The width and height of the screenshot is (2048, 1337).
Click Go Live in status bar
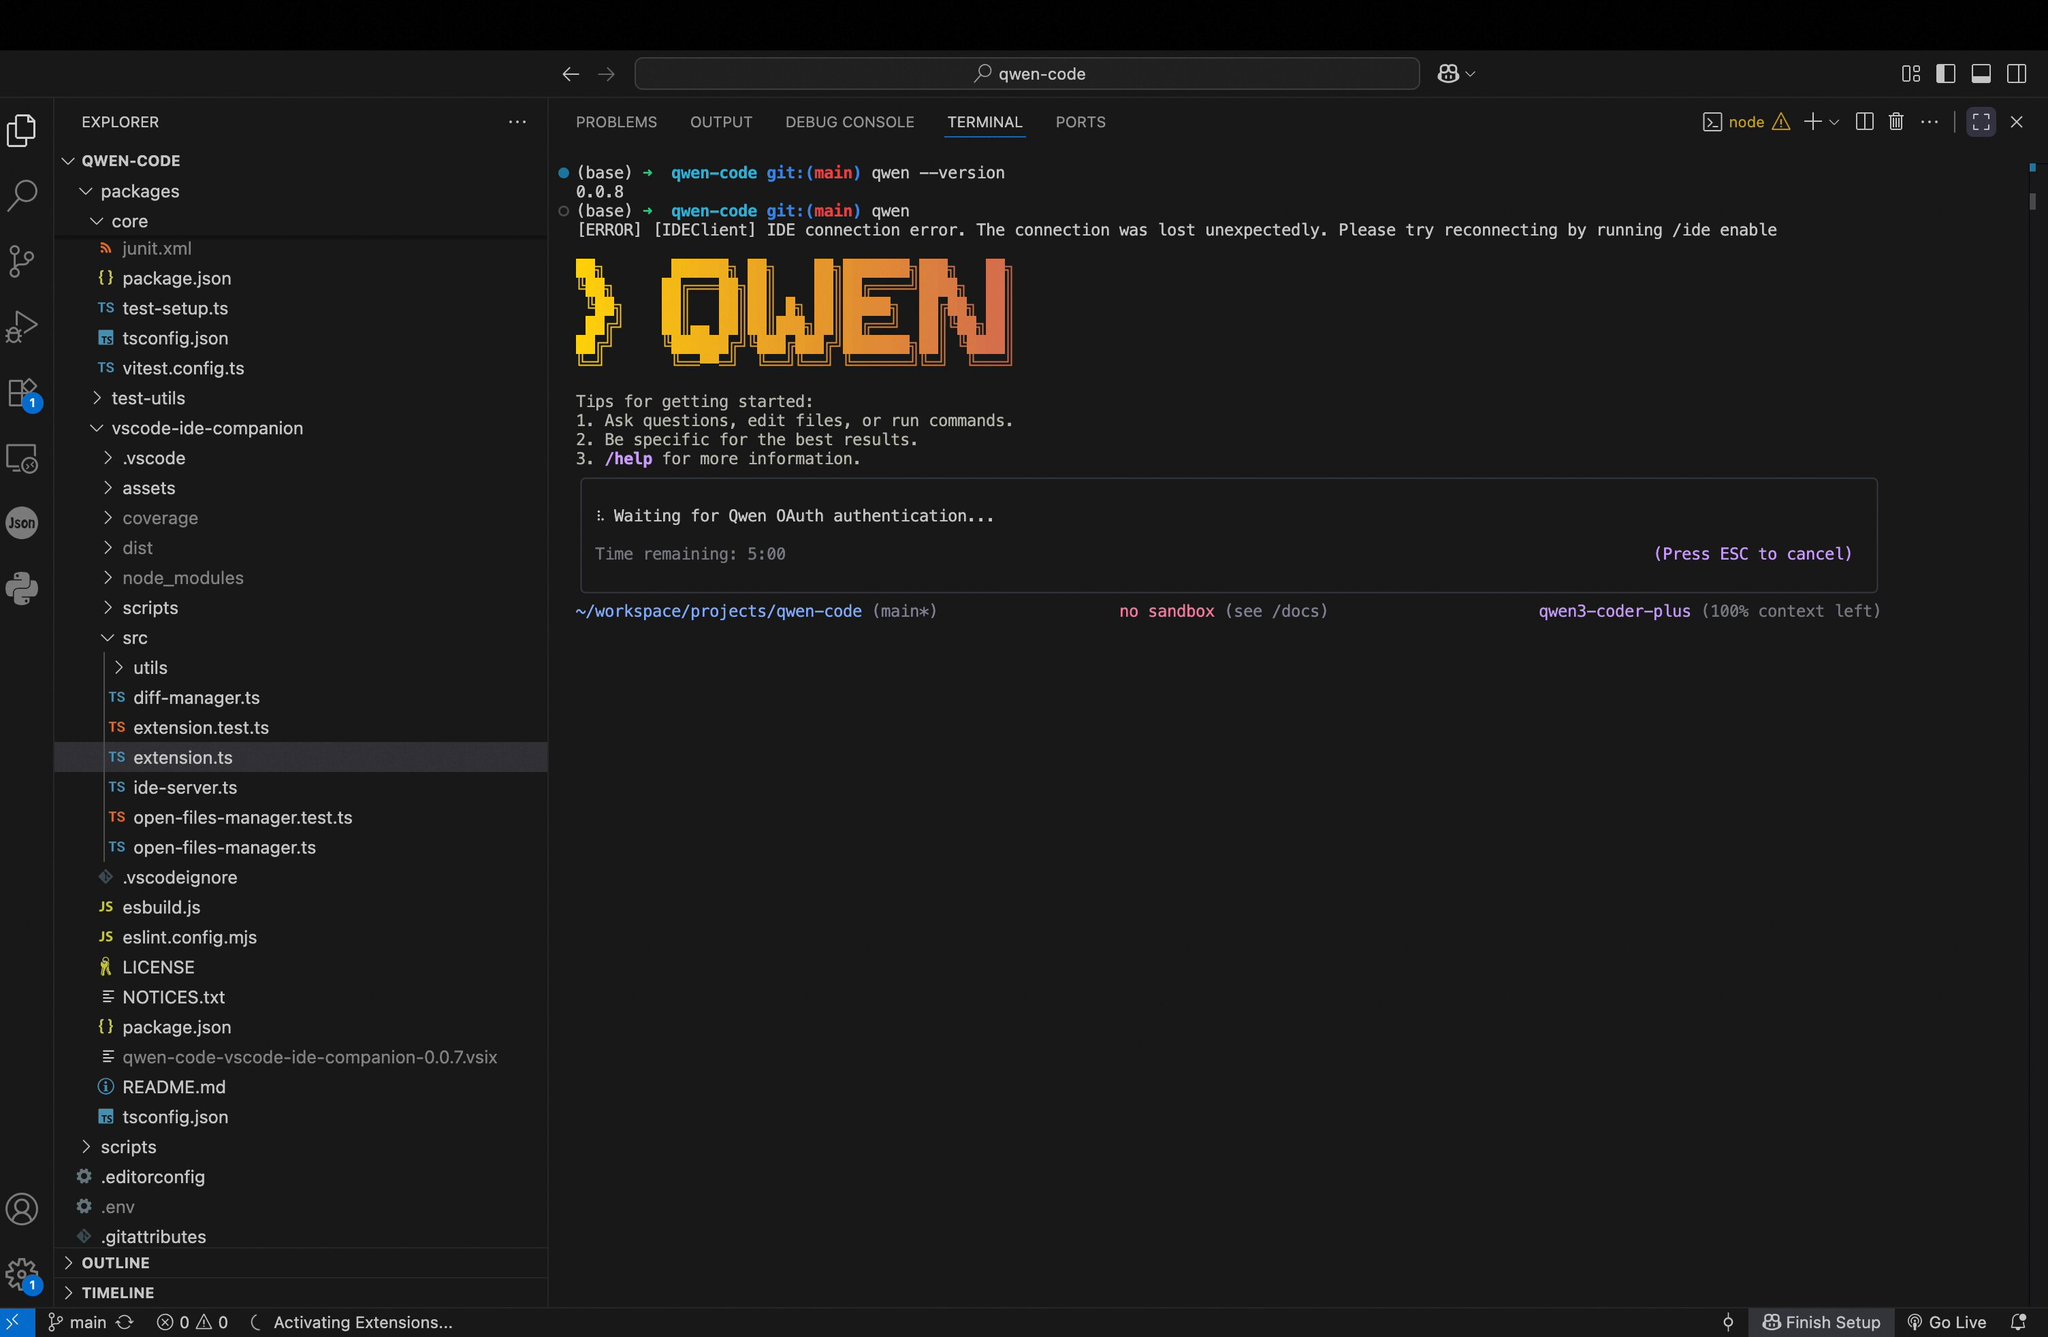click(x=1946, y=1322)
